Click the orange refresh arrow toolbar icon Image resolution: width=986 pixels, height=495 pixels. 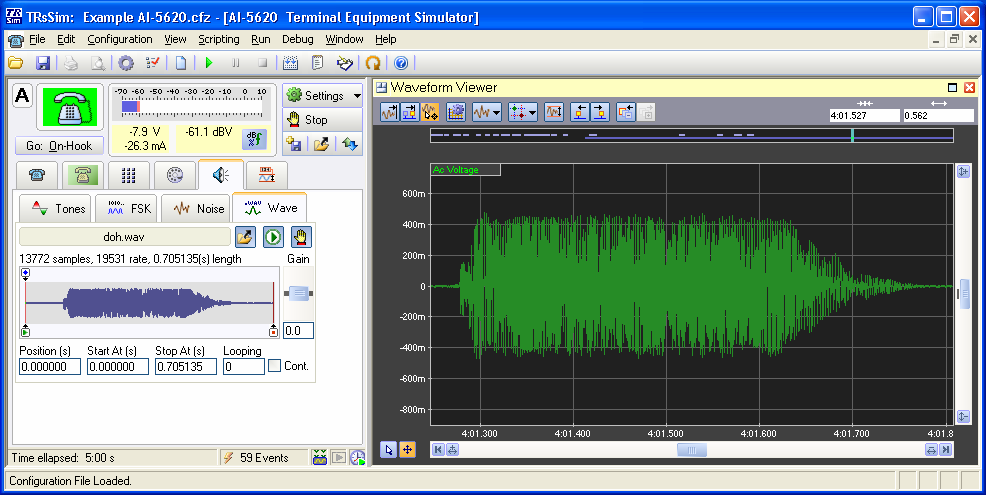373,63
